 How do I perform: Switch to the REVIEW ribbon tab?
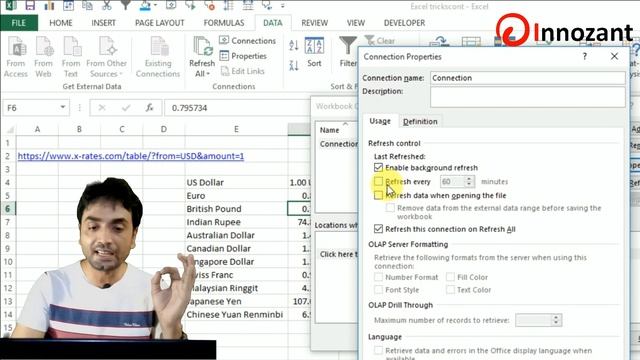click(315, 23)
